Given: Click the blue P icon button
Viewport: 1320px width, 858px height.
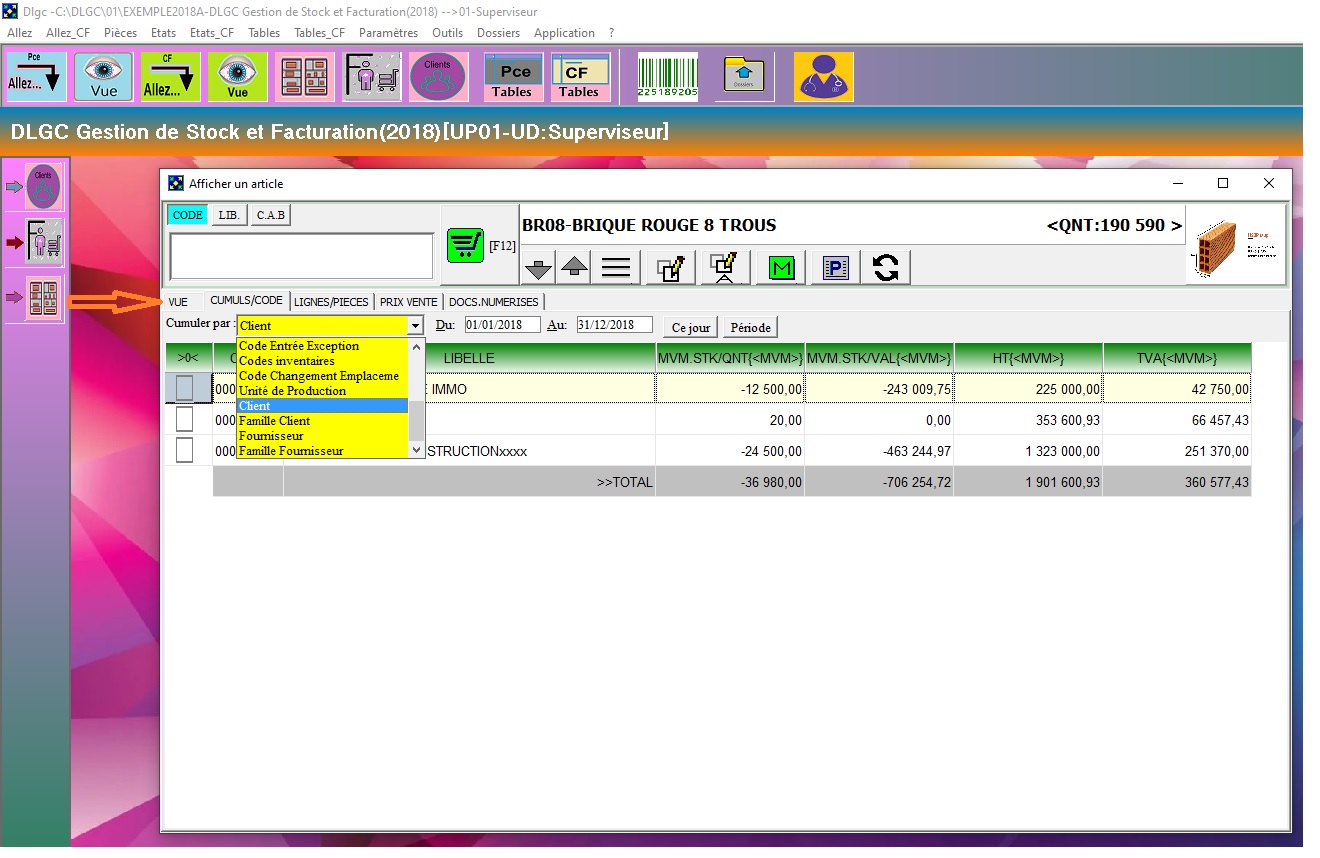Looking at the screenshot, I should click(835, 267).
